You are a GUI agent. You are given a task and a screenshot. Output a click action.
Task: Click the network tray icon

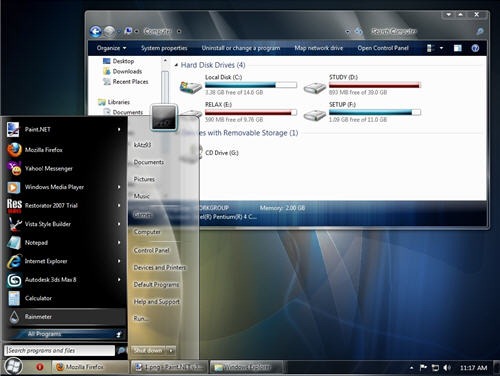coord(435,368)
